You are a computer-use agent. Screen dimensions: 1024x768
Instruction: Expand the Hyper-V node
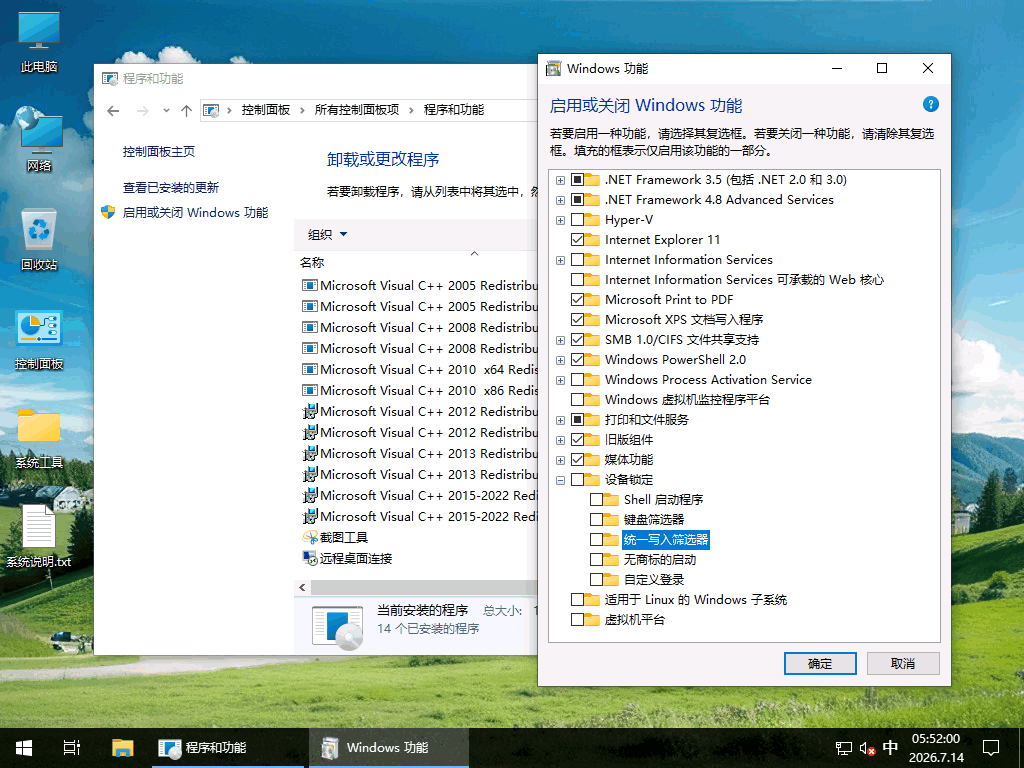point(560,220)
